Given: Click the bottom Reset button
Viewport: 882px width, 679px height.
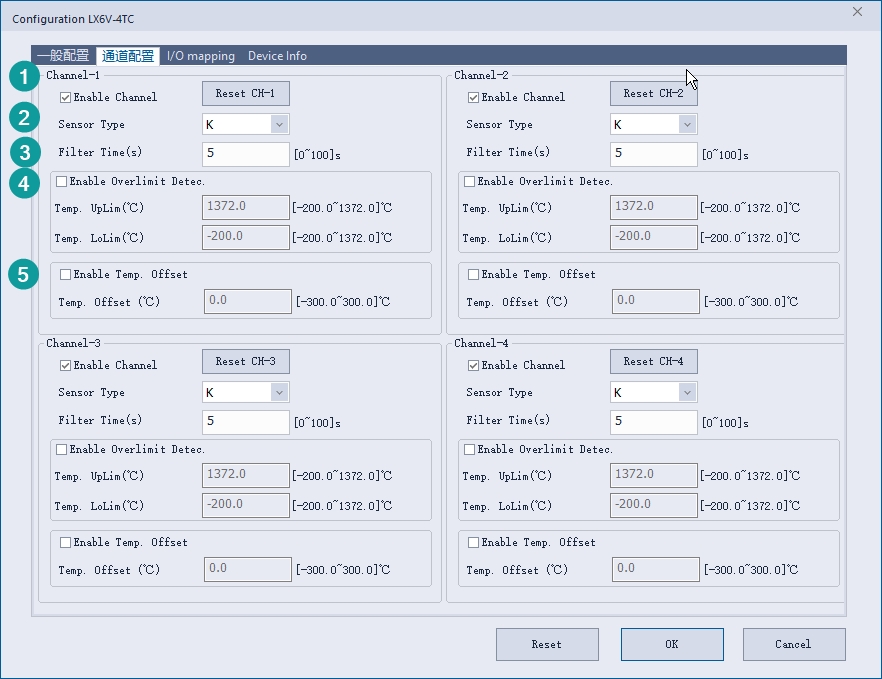Looking at the screenshot, I should pyautogui.click(x=547, y=644).
